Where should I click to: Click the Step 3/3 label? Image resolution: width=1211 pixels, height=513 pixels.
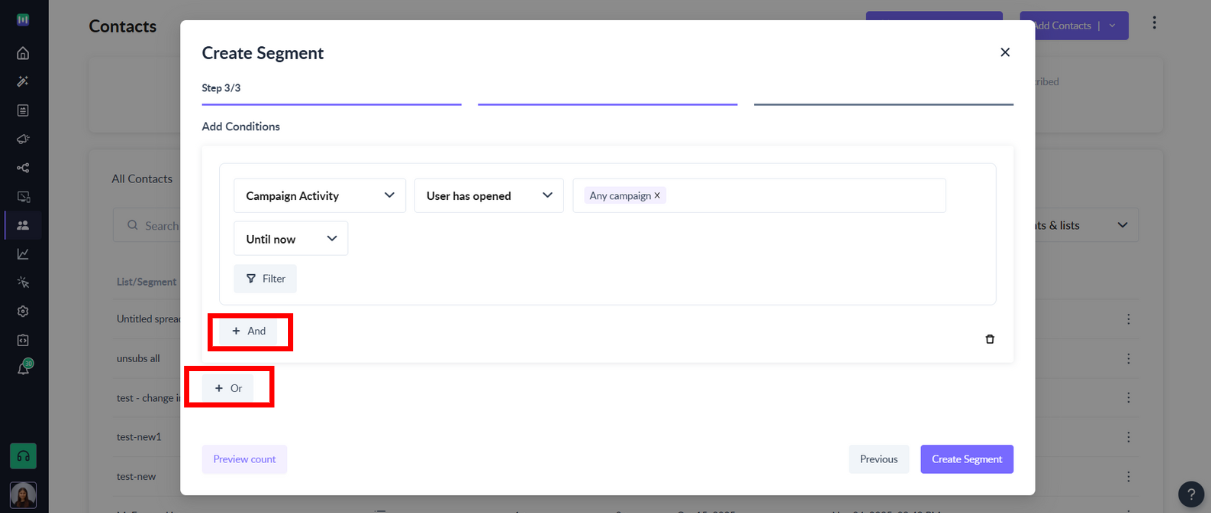click(x=221, y=88)
